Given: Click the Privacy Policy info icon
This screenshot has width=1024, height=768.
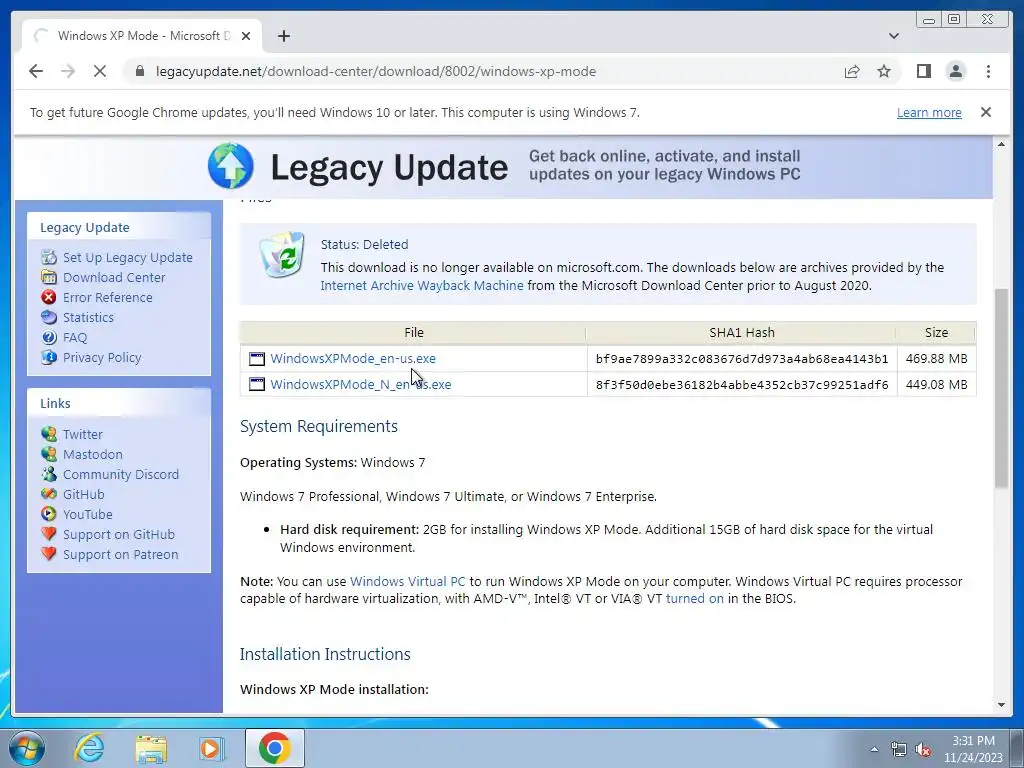Looking at the screenshot, I should pyautogui.click(x=49, y=357).
